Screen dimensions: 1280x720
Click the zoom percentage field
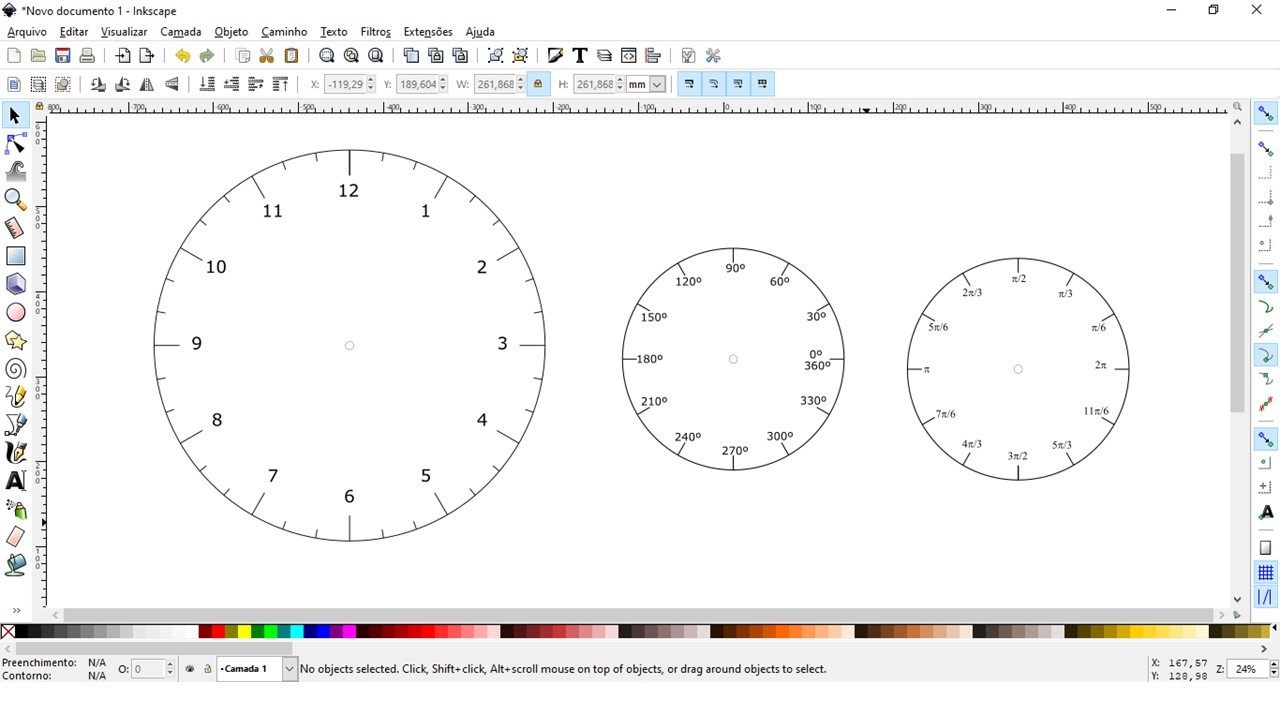tap(1247, 669)
